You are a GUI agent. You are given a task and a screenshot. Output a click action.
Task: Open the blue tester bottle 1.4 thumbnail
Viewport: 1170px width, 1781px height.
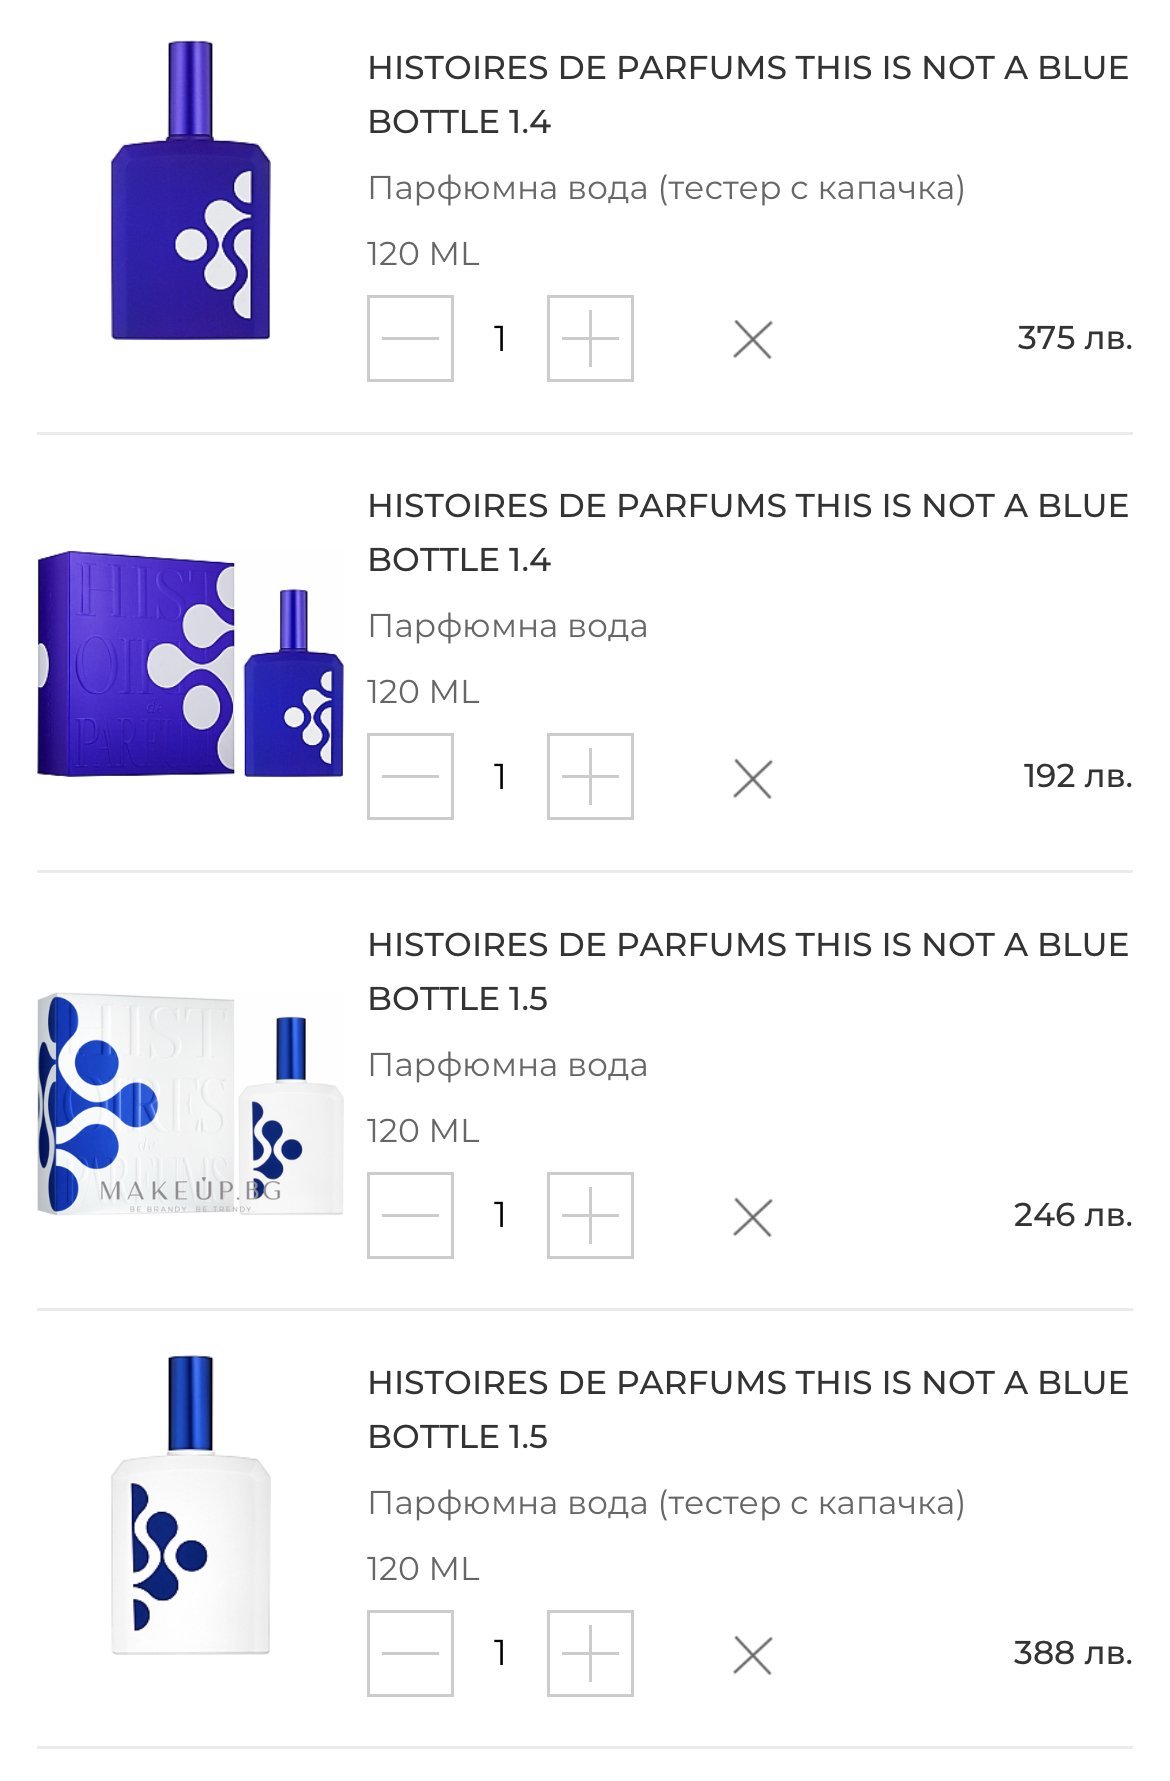pos(190,192)
